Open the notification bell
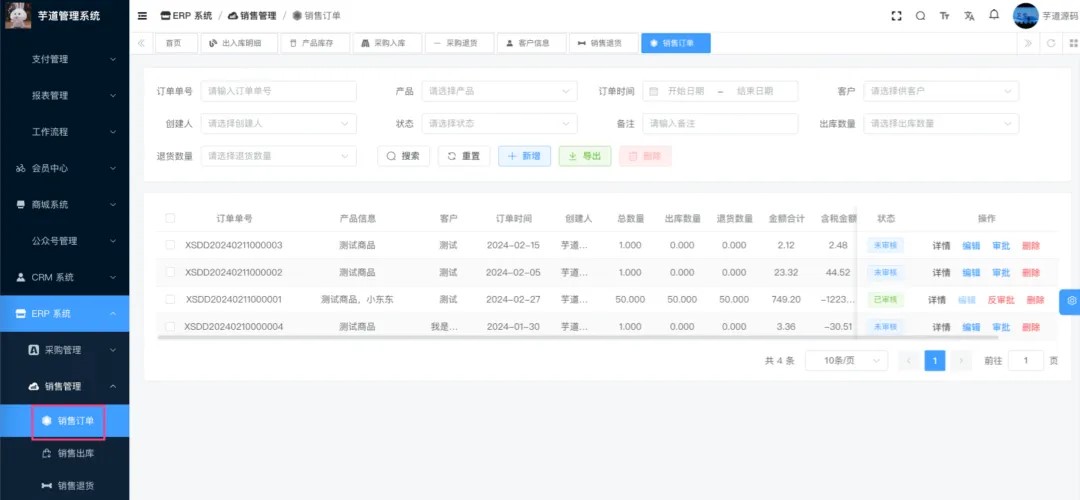 [994, 16]
